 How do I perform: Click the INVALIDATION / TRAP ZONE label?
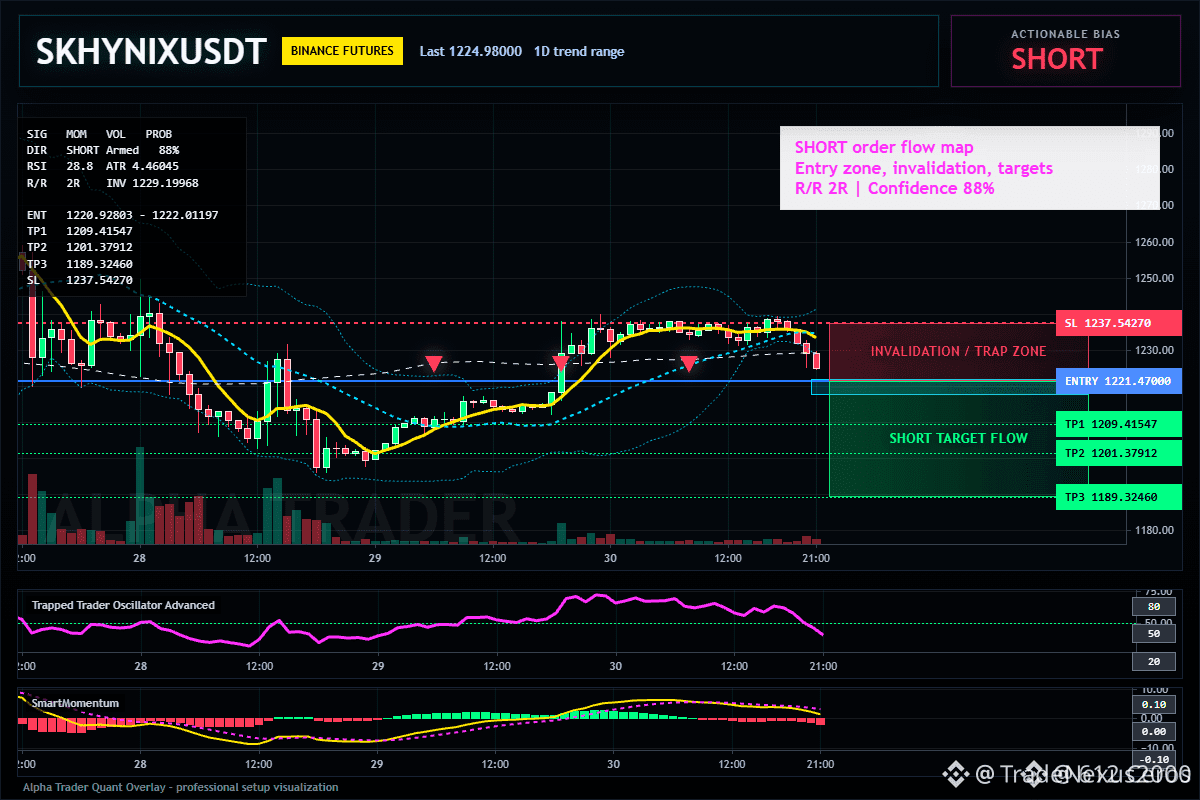coord(958,351)
